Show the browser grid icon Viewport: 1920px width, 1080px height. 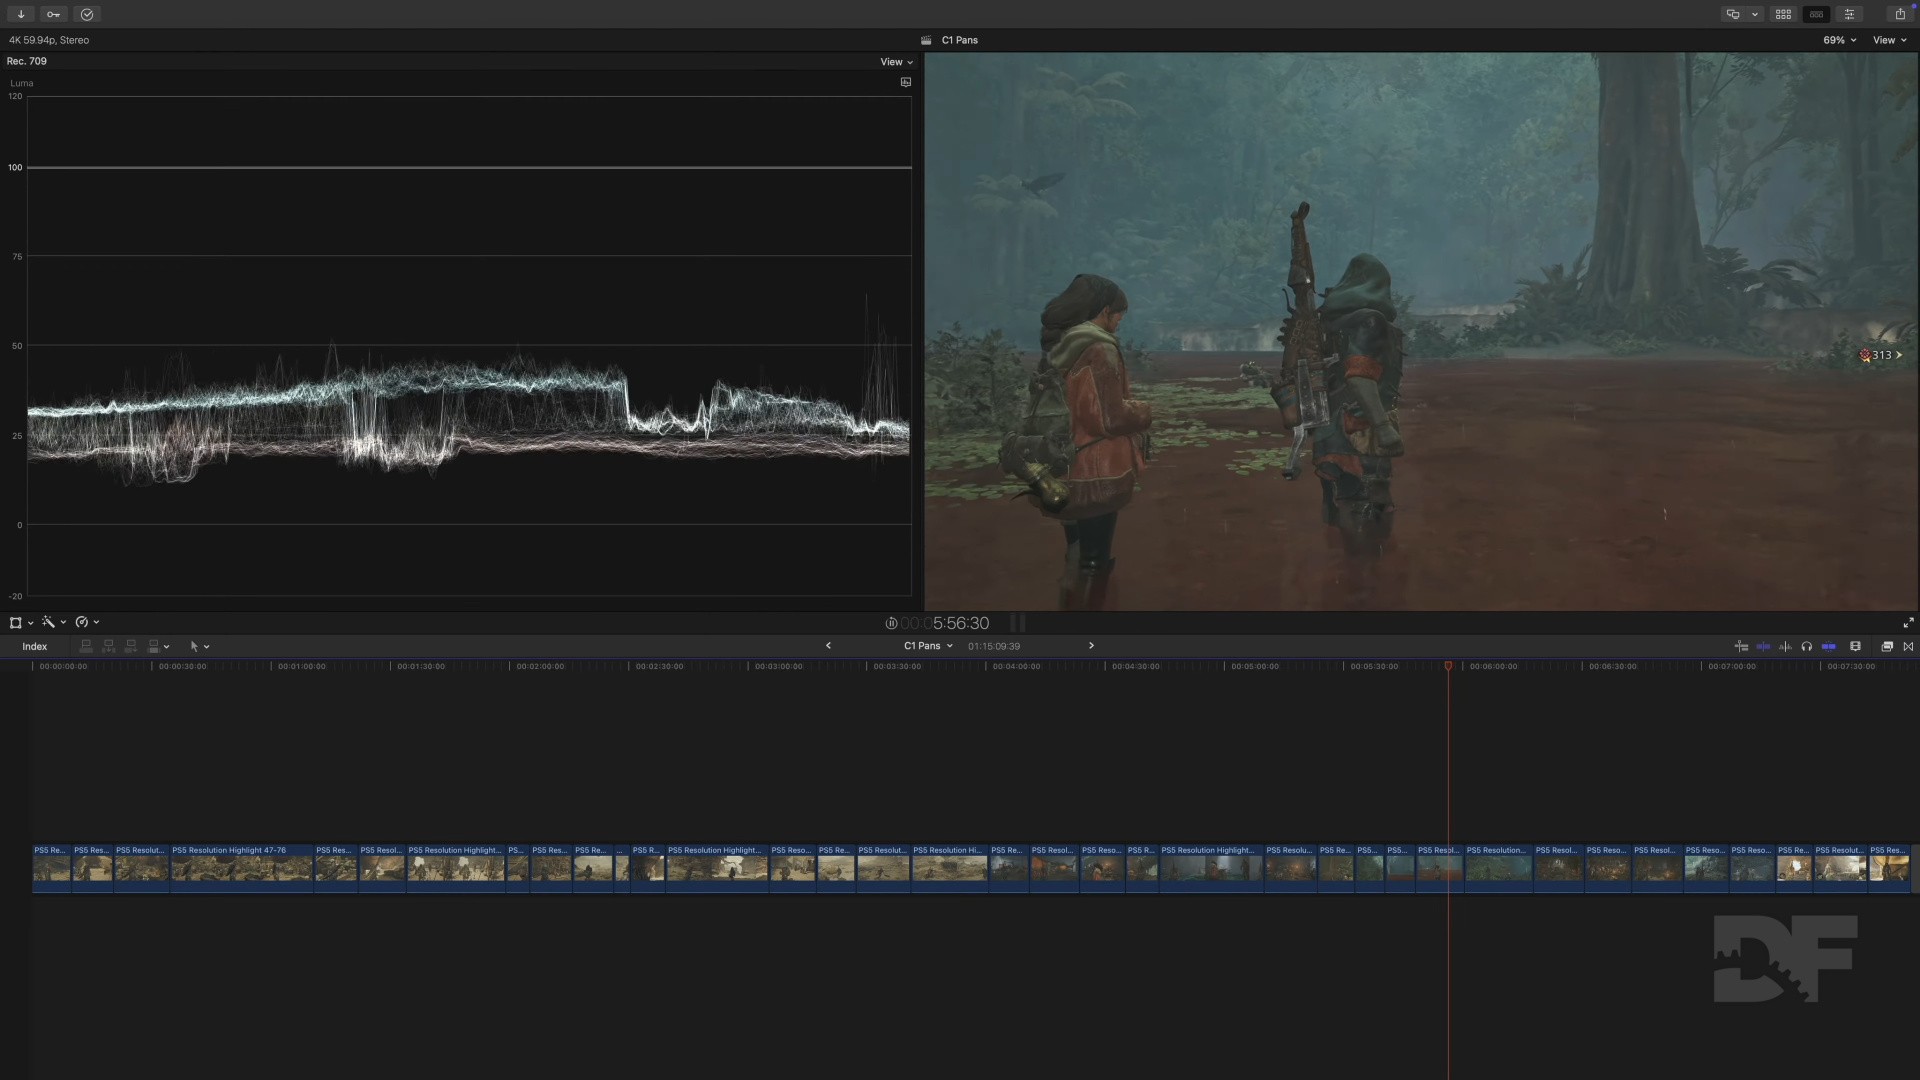pos(1783,14)
